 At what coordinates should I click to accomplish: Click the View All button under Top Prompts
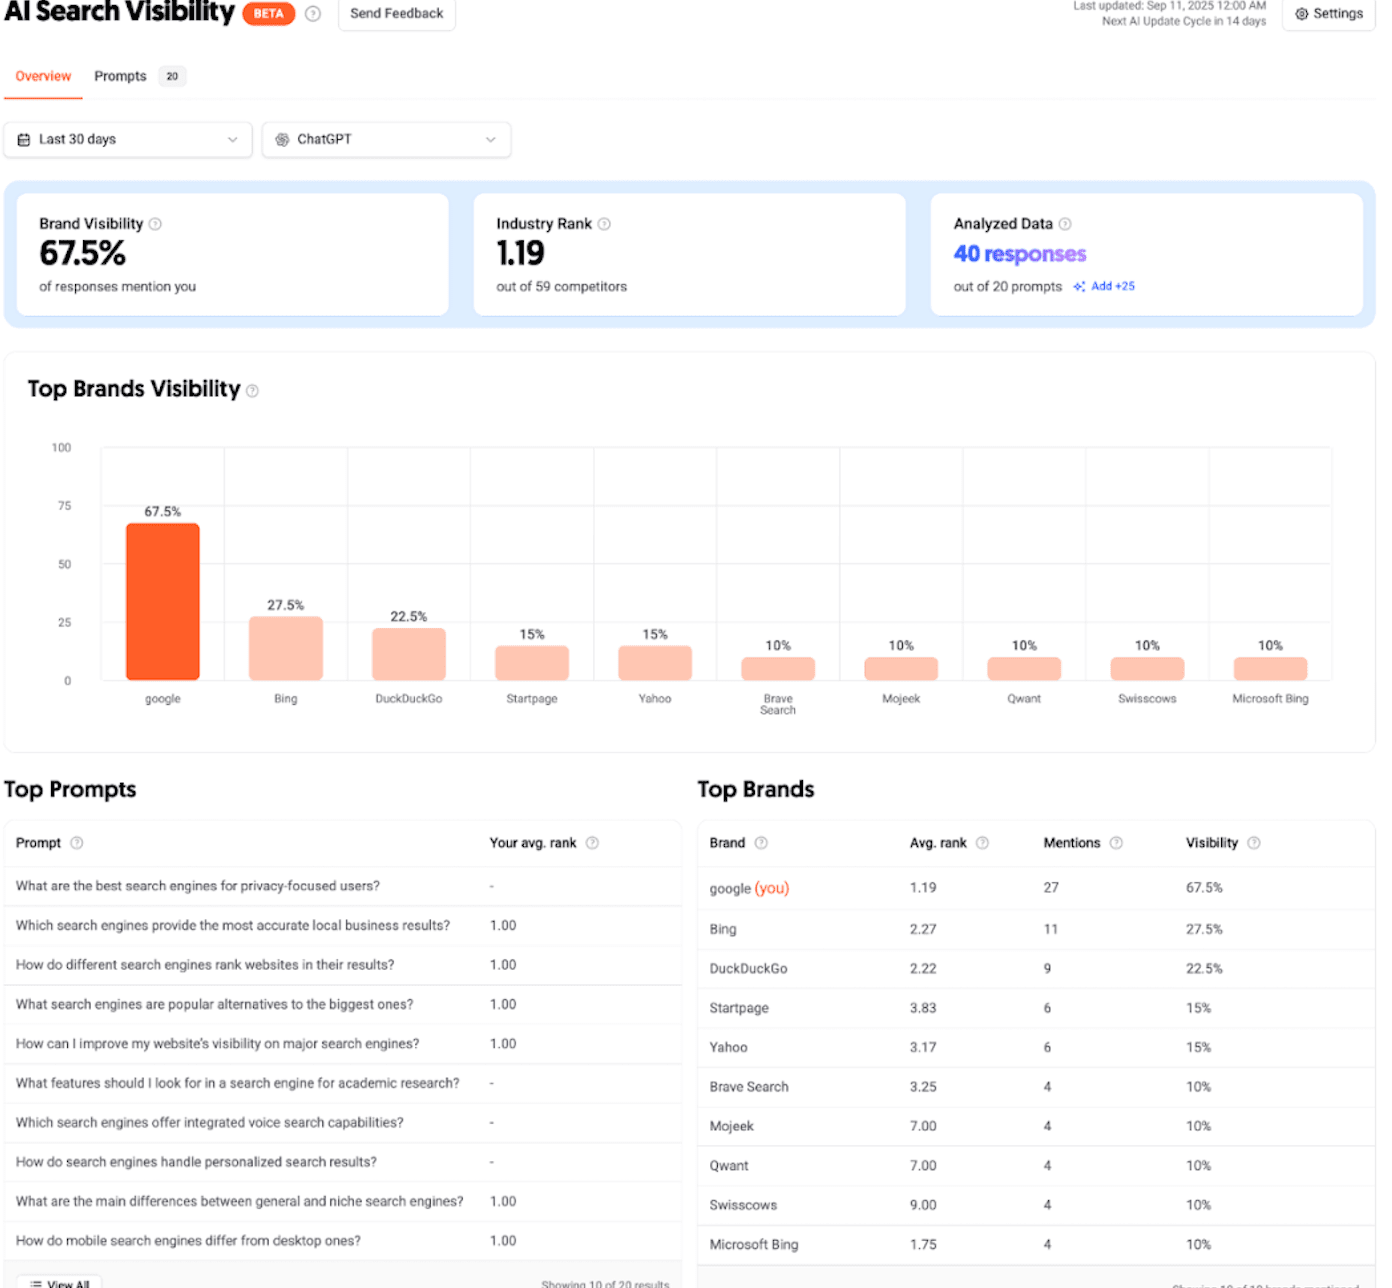[60, 1283]
